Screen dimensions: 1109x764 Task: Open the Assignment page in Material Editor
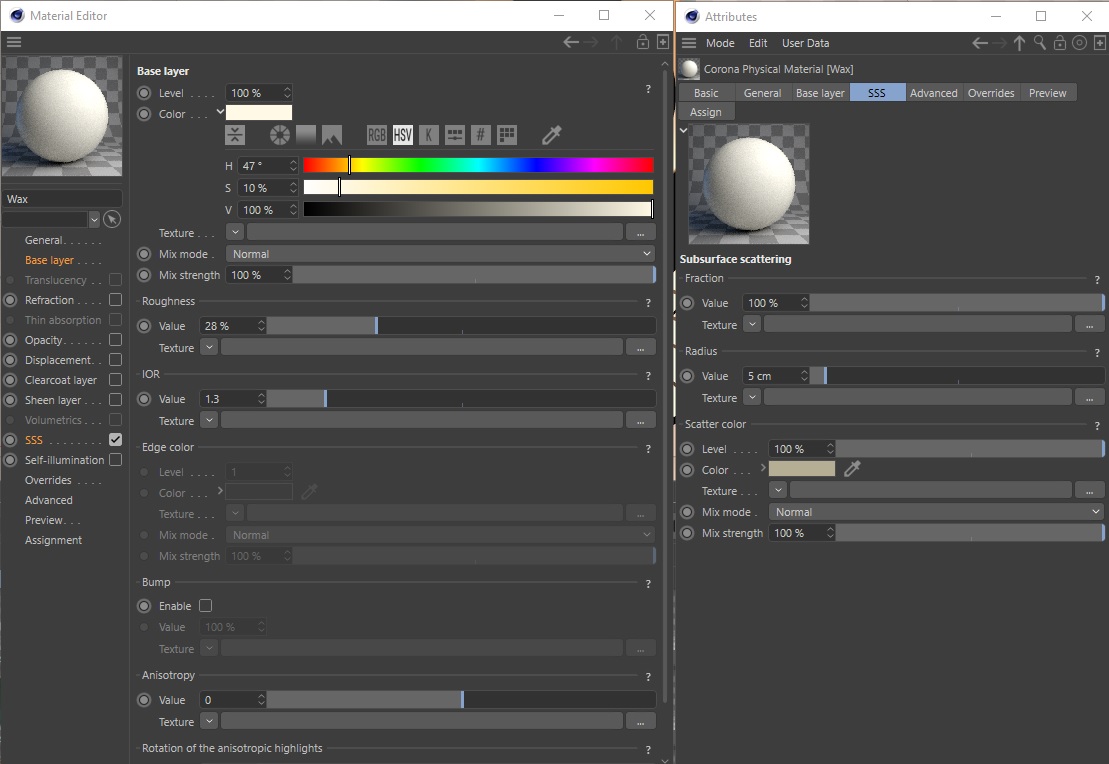pos(53,540)
